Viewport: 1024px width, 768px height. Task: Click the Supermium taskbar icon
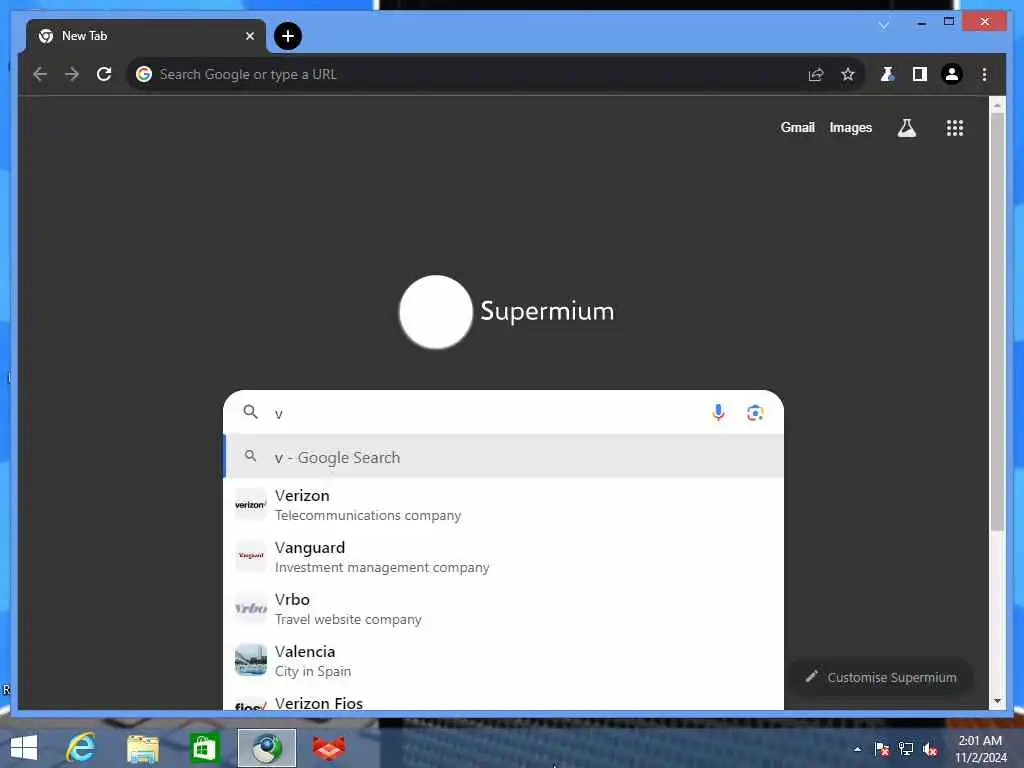tap(266, 748)
